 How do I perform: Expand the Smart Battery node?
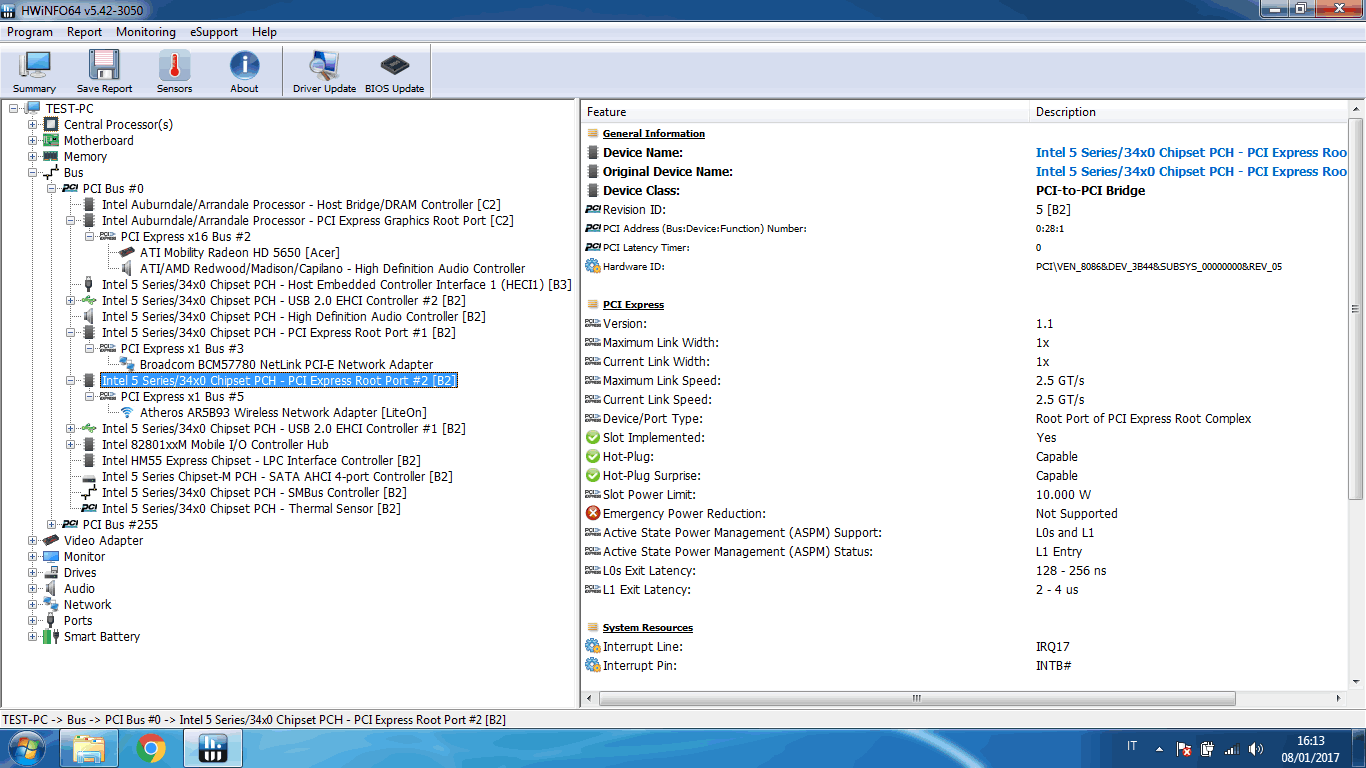tap(33, 637)
